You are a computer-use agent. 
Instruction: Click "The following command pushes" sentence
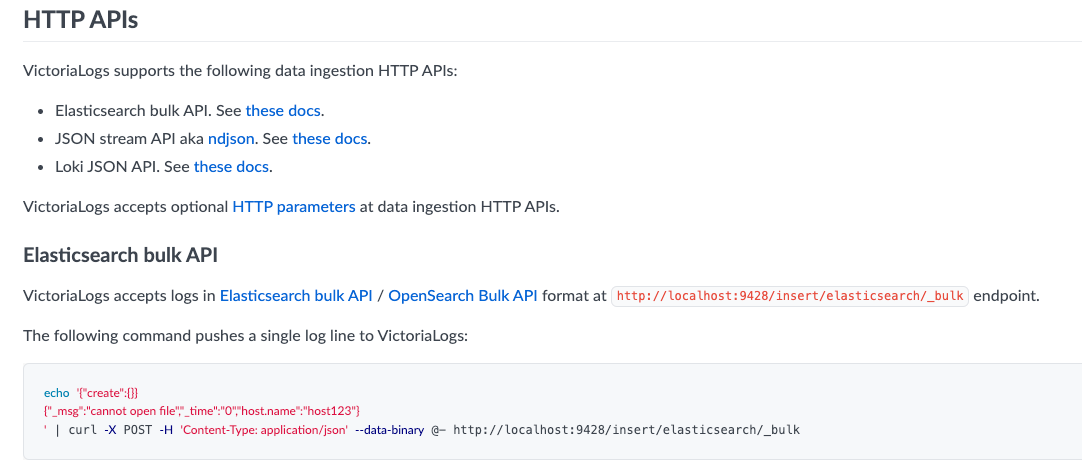(246, 336)
